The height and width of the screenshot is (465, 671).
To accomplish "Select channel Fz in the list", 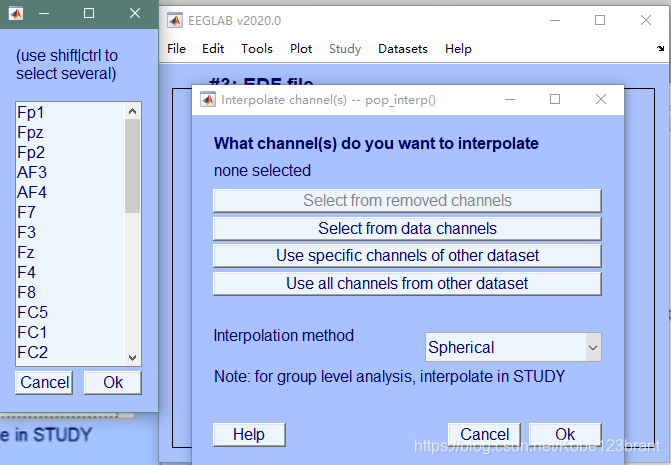I will click(70, 252).
